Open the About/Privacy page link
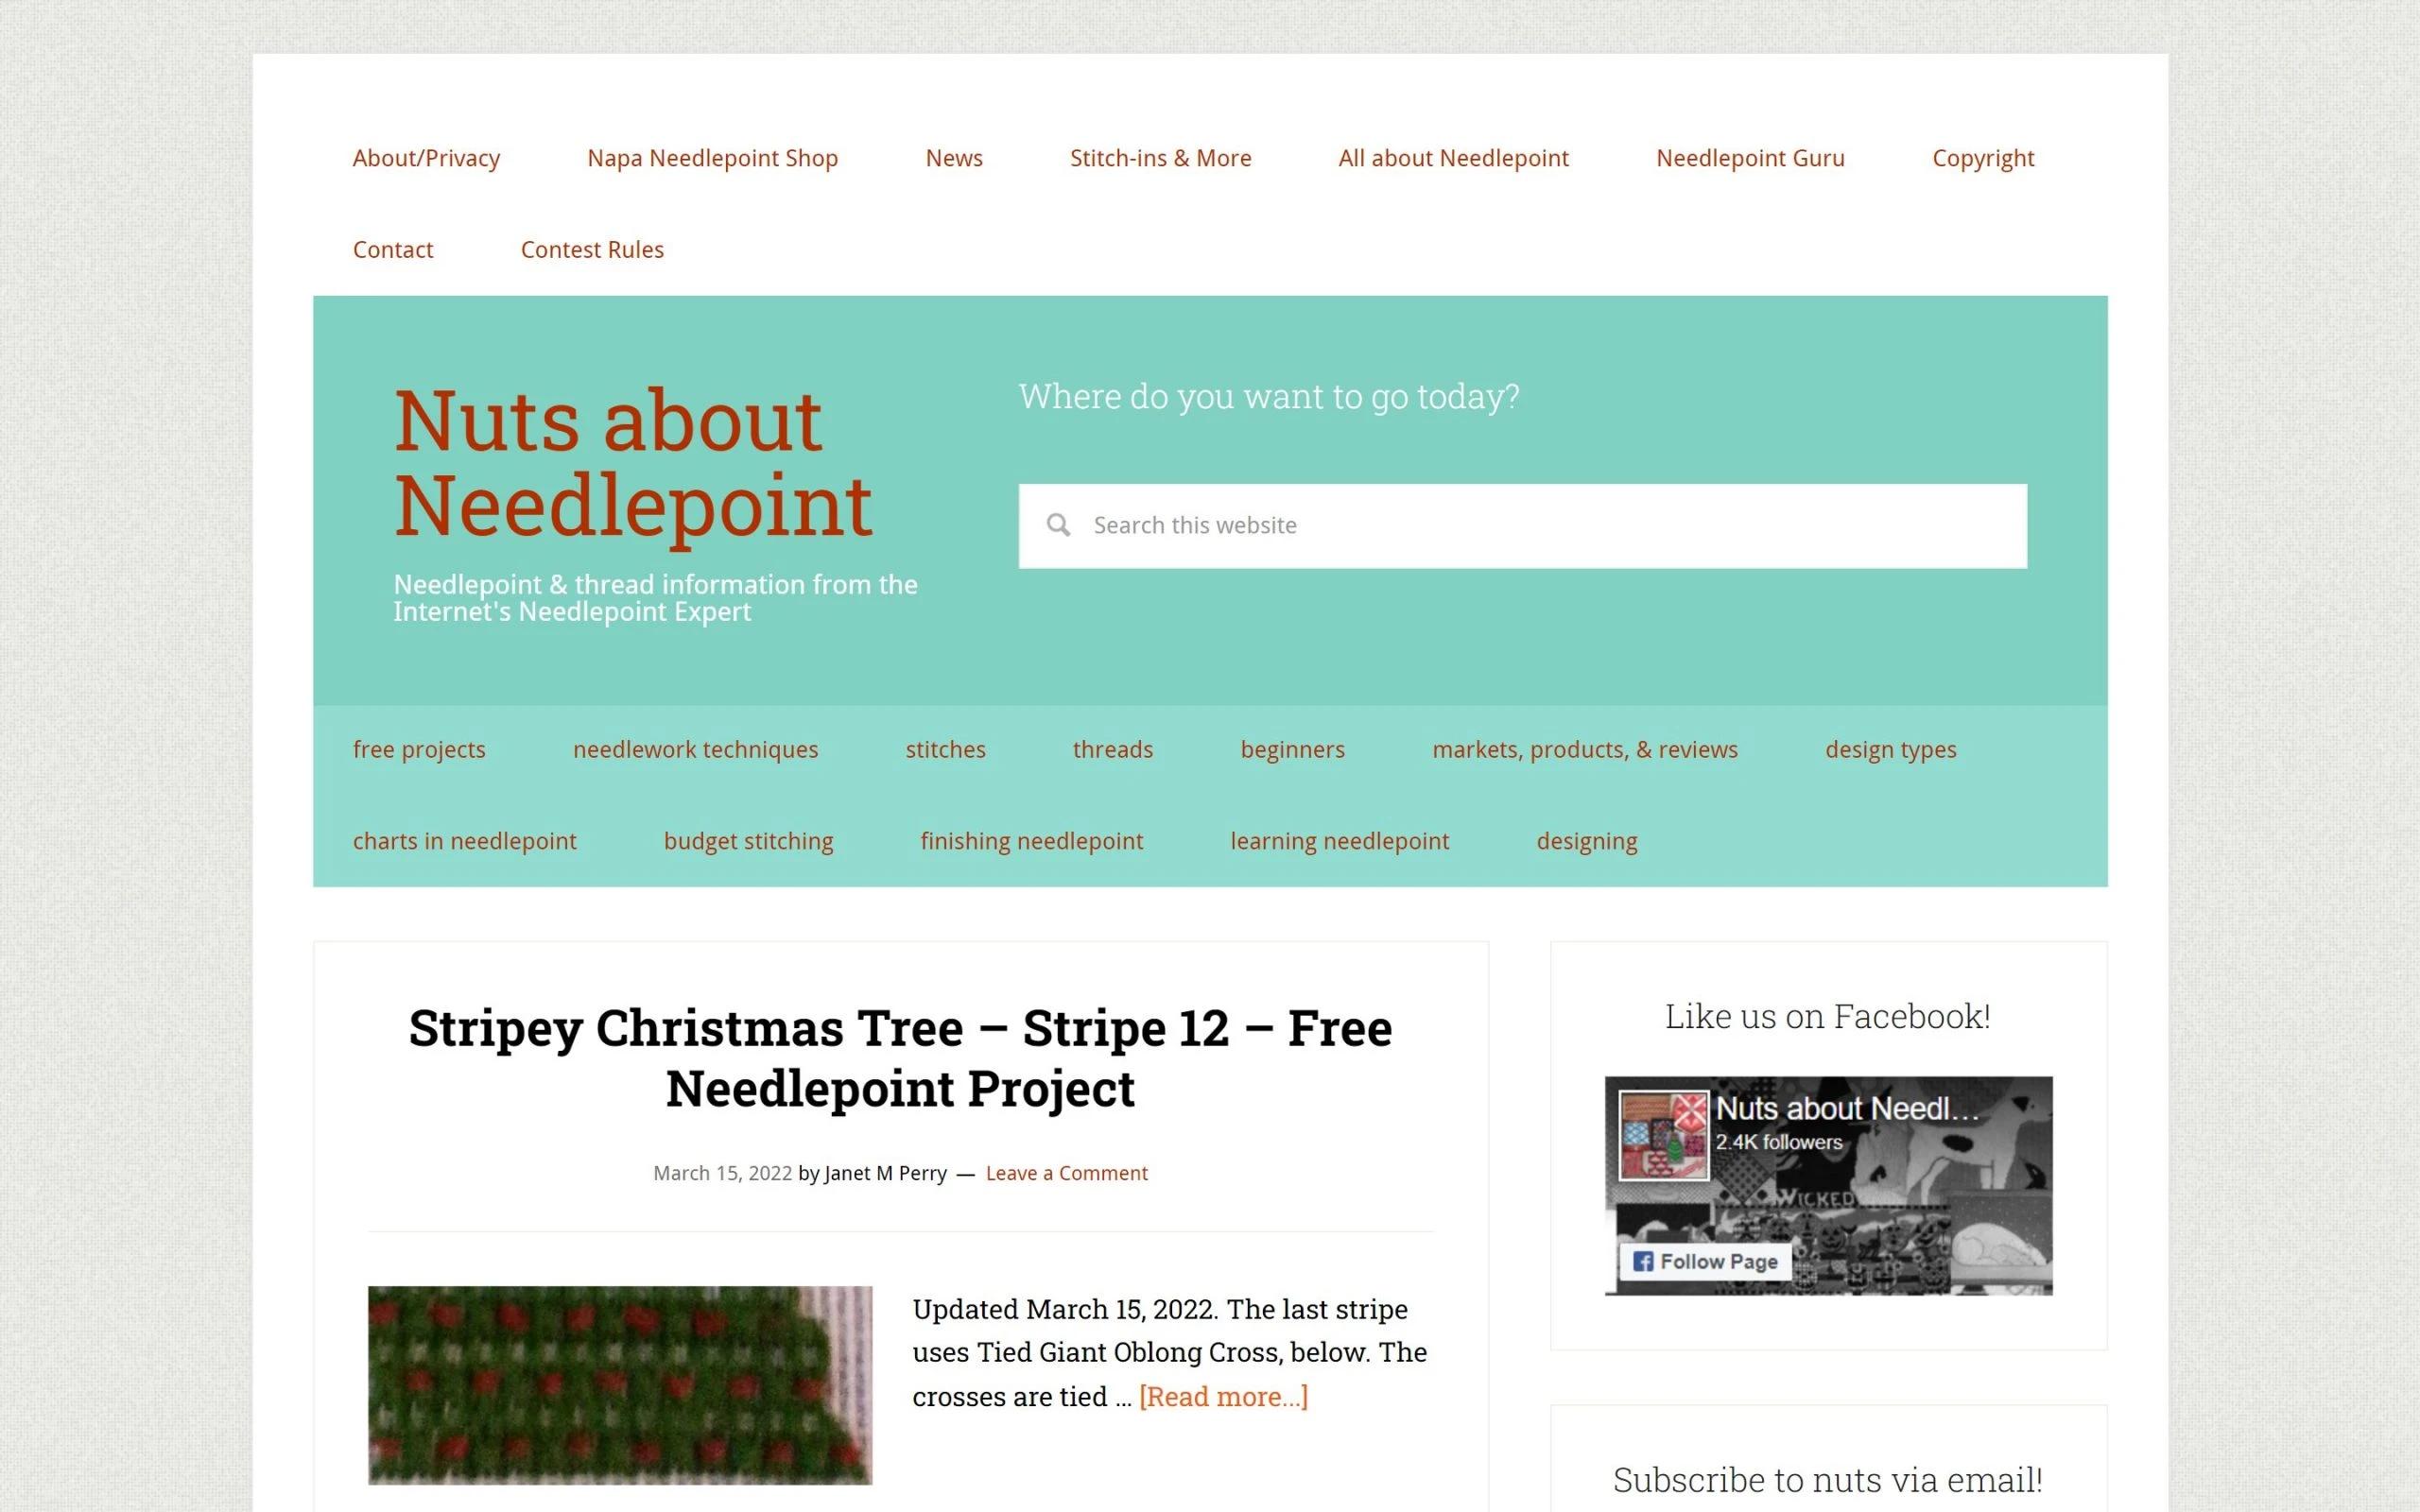This screenshot has width=2420, height=1512. (427, 157)
